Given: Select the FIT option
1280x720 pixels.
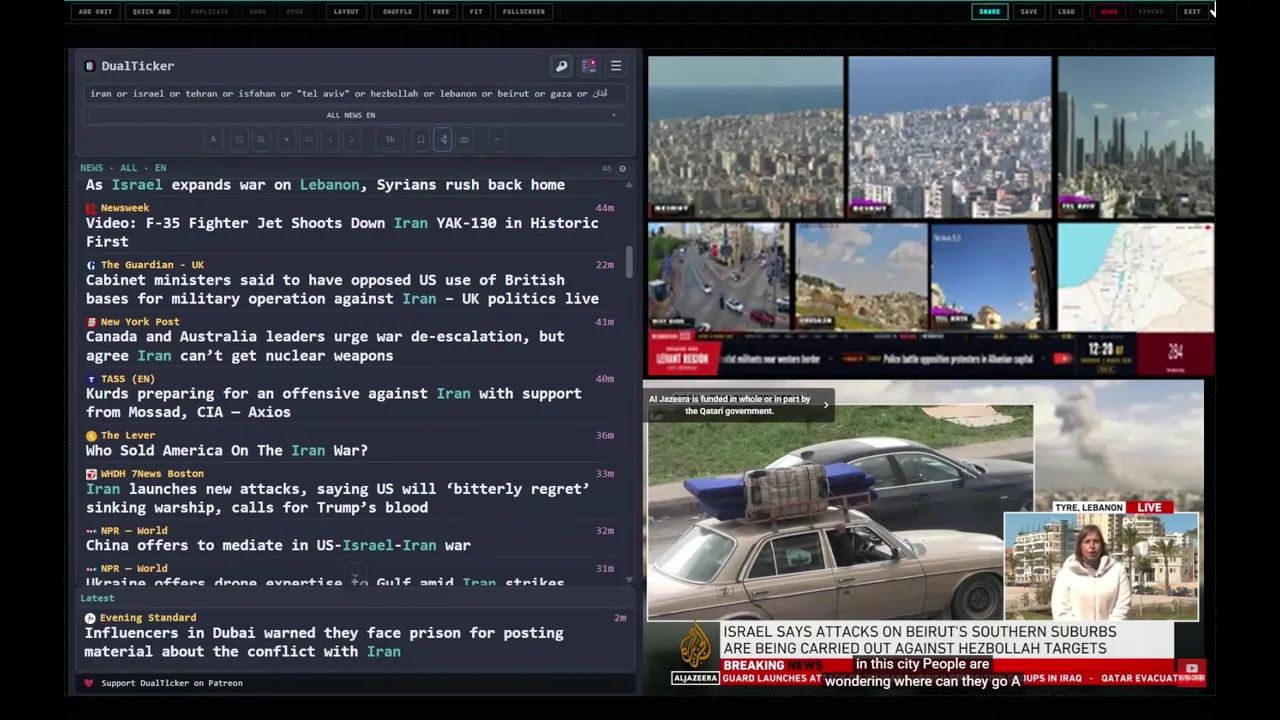Looking at the screenshot, I should [x=476, y=12].
